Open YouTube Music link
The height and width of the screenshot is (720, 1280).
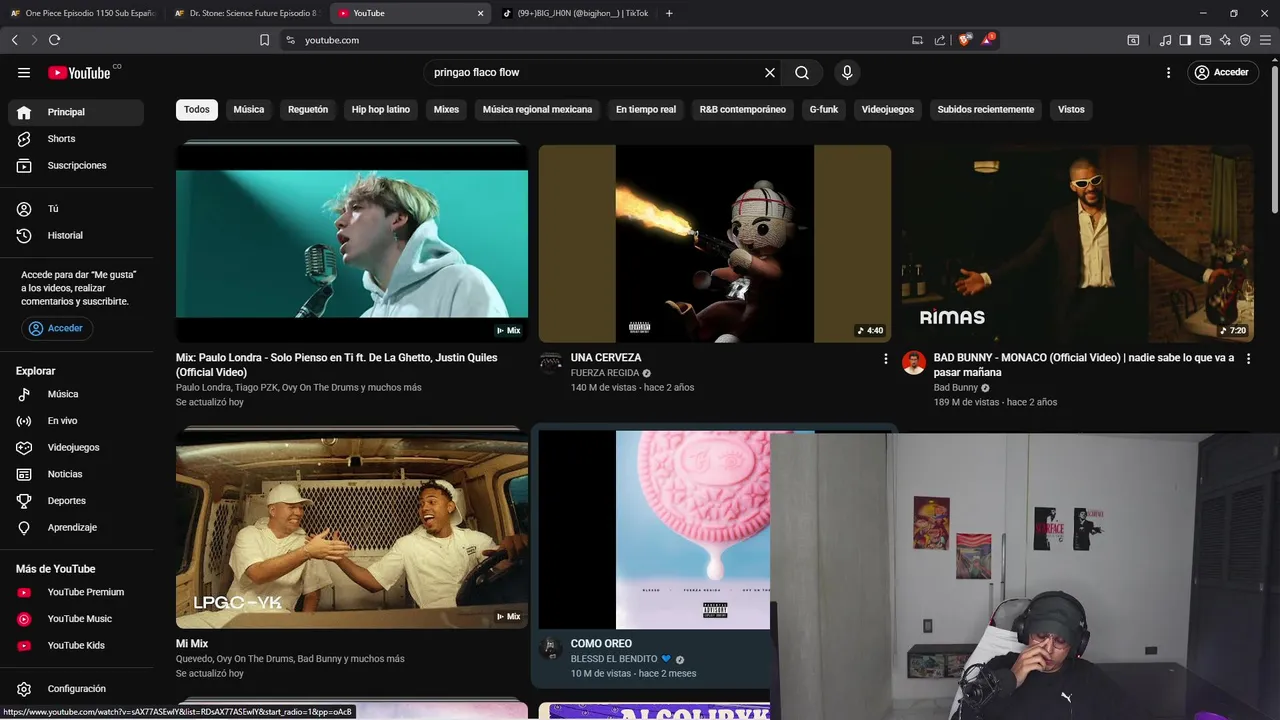pos(76,619)
